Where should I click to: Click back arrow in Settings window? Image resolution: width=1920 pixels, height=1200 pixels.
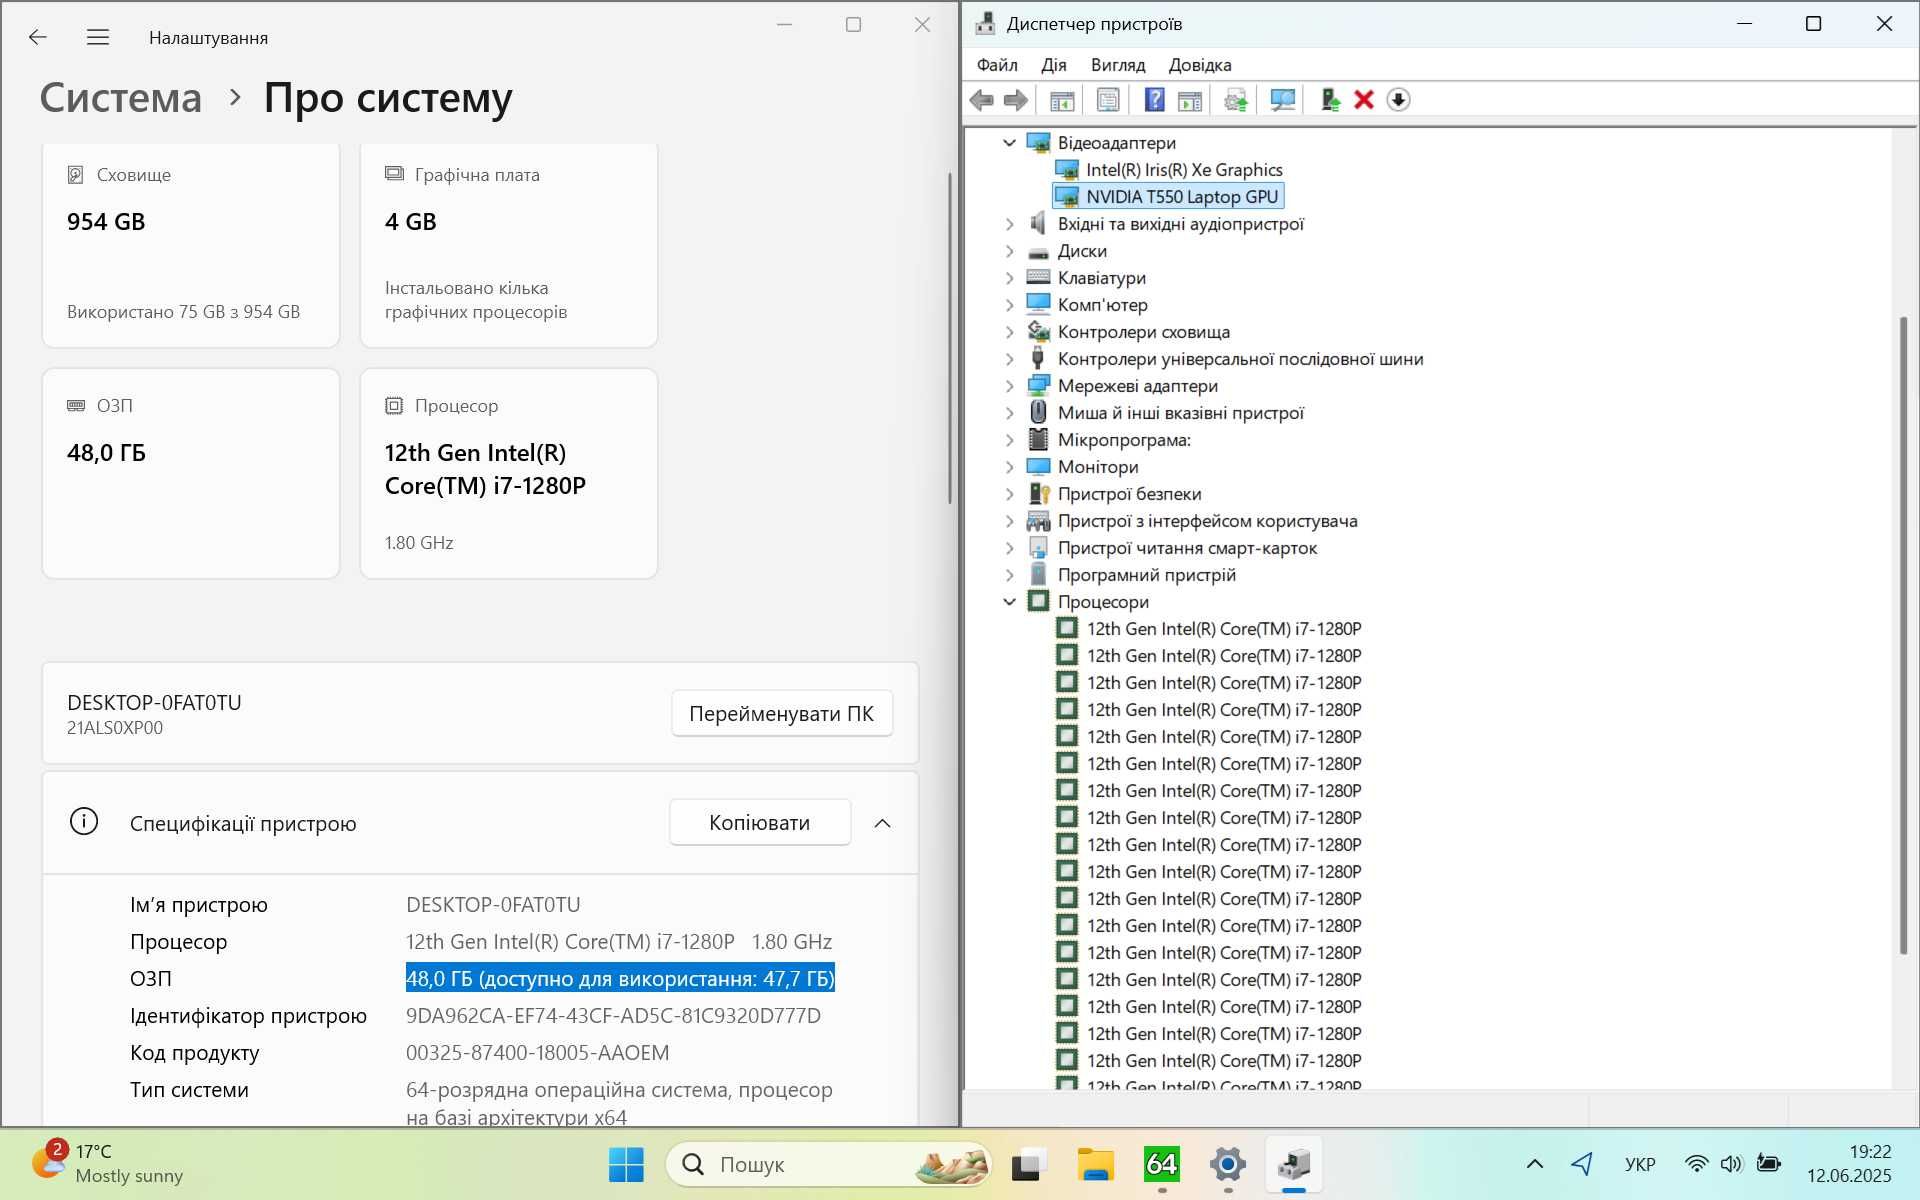click(38, 37)
